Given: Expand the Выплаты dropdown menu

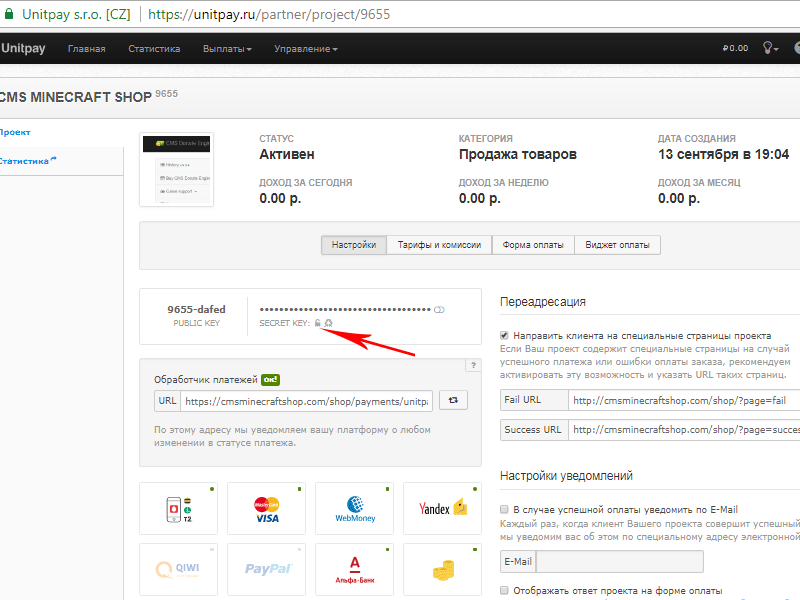Looking at the screenshot, I should (x=227, y=48).
